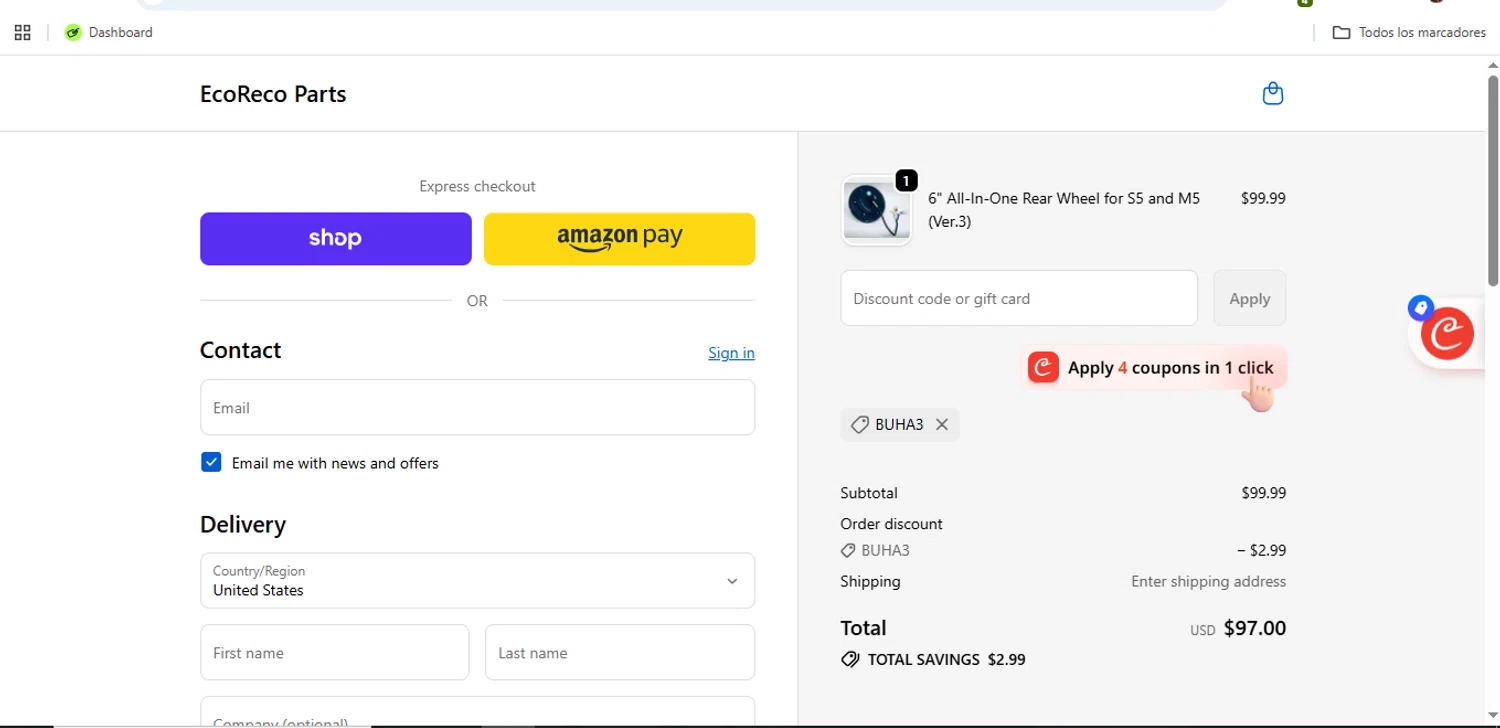
Task: Pay with Shop express checkout
Action: [336, 238]
